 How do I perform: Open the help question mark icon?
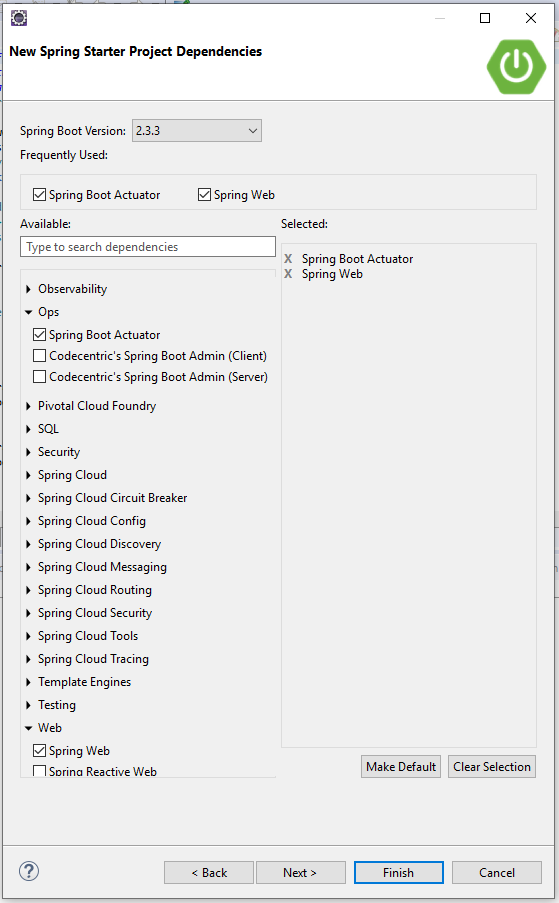tap(29, 871)
